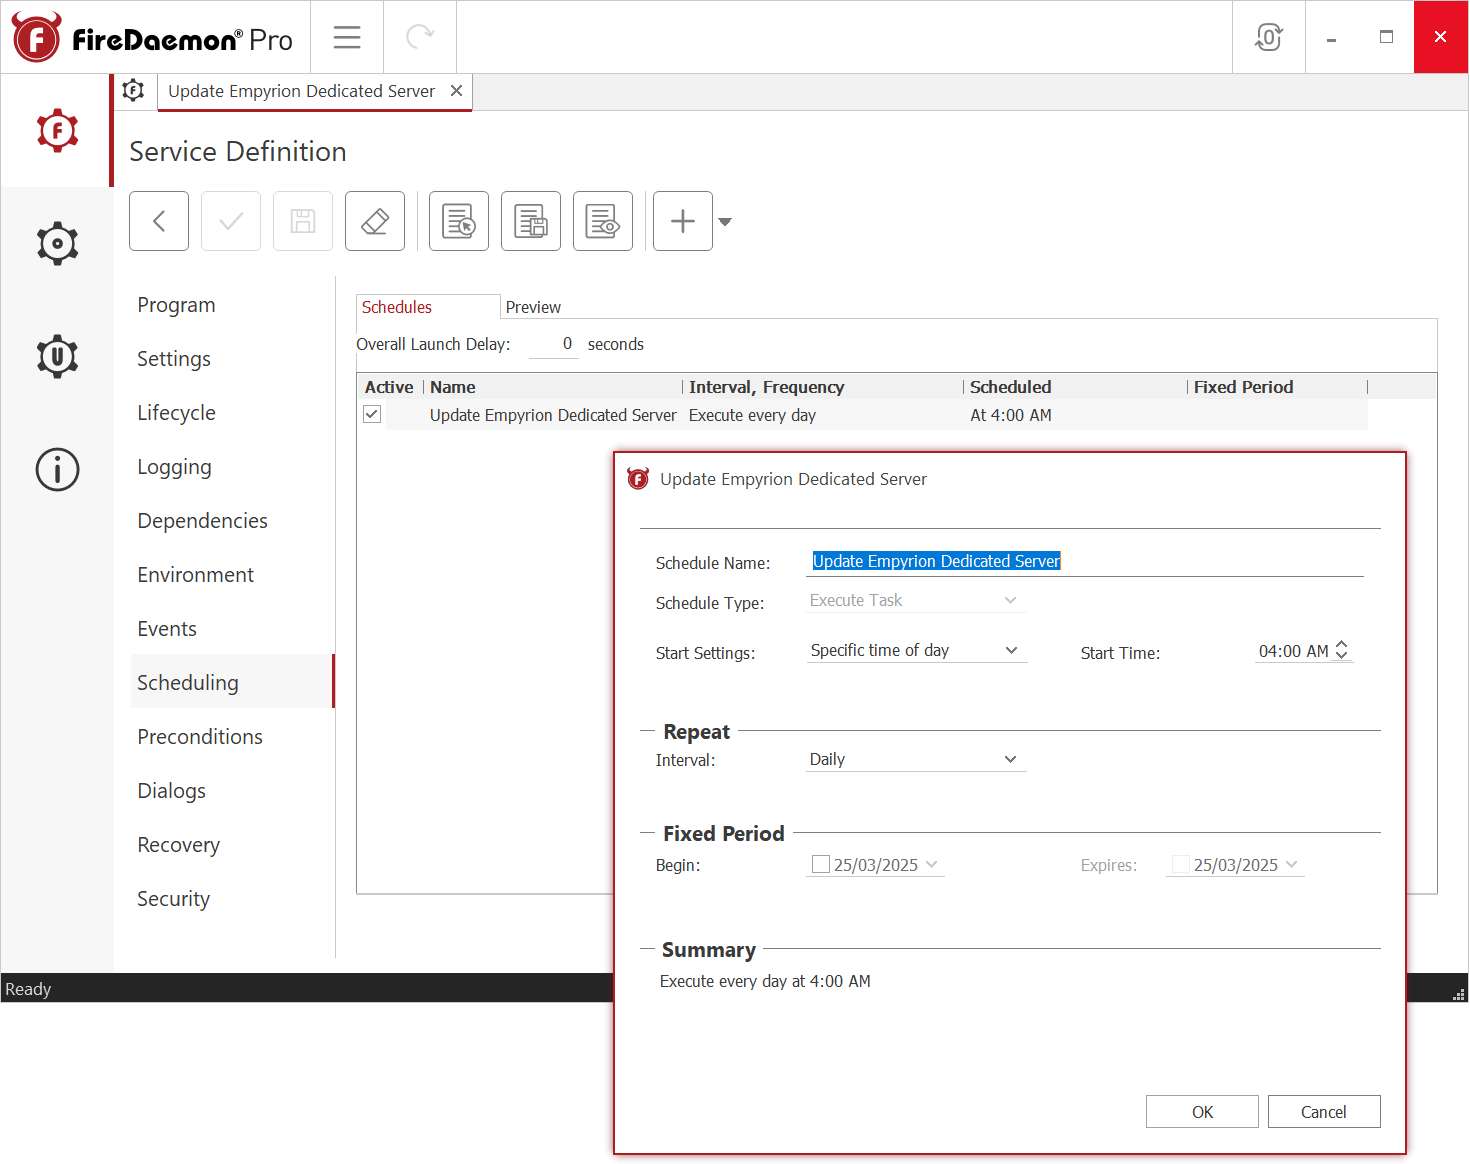Click the Schedule Name input field
The width and height of the screenshot is (1470, 1164).
(1085, 562)
